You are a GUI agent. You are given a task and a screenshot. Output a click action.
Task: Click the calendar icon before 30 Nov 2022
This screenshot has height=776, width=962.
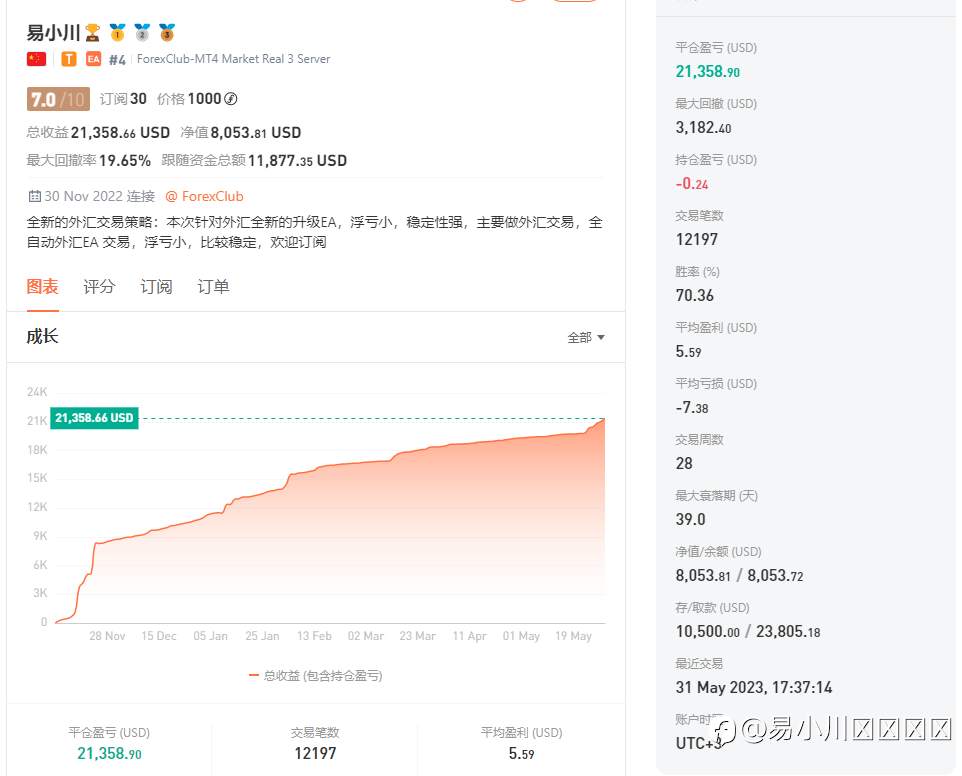pos(34,196)
